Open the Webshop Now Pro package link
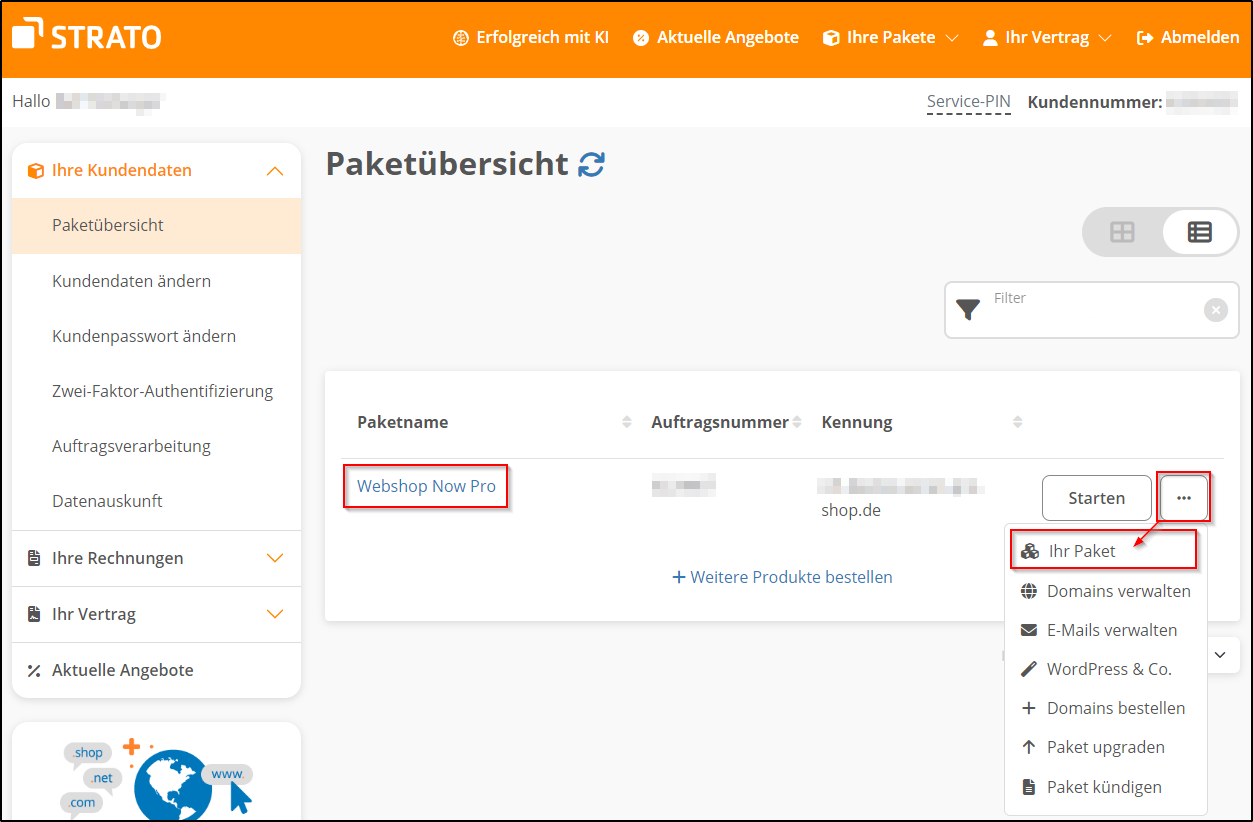This screenshot has height=822, width=1253. [425, 485]
